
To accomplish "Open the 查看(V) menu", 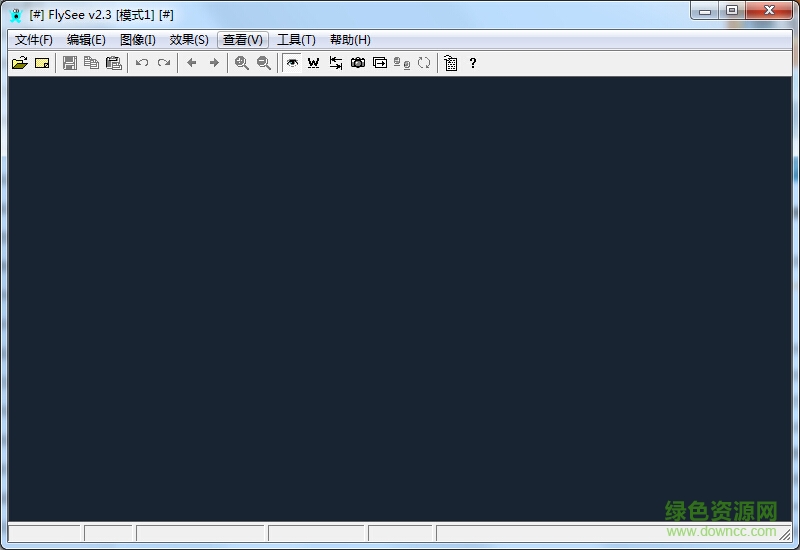I will click(243, 40).
